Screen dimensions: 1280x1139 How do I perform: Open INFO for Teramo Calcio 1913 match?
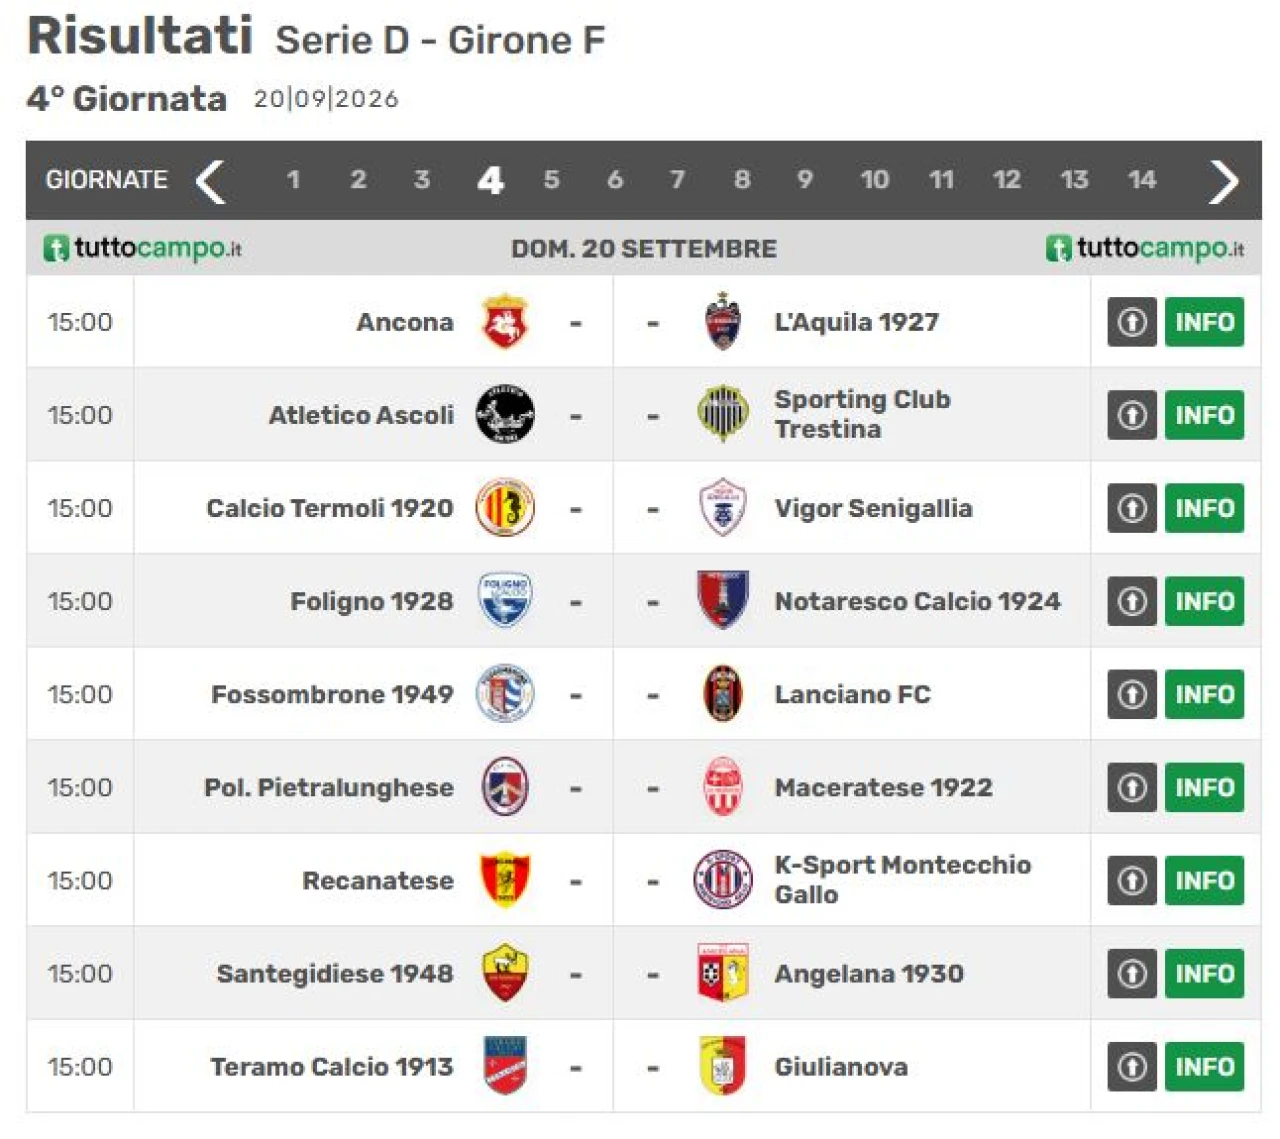(1204, 1066)
